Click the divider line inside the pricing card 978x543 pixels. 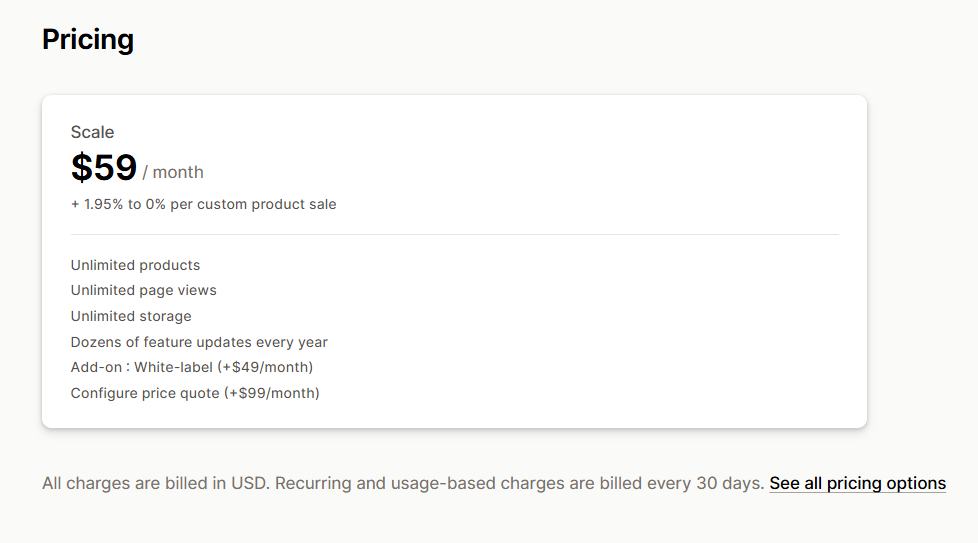click(454, 235)
